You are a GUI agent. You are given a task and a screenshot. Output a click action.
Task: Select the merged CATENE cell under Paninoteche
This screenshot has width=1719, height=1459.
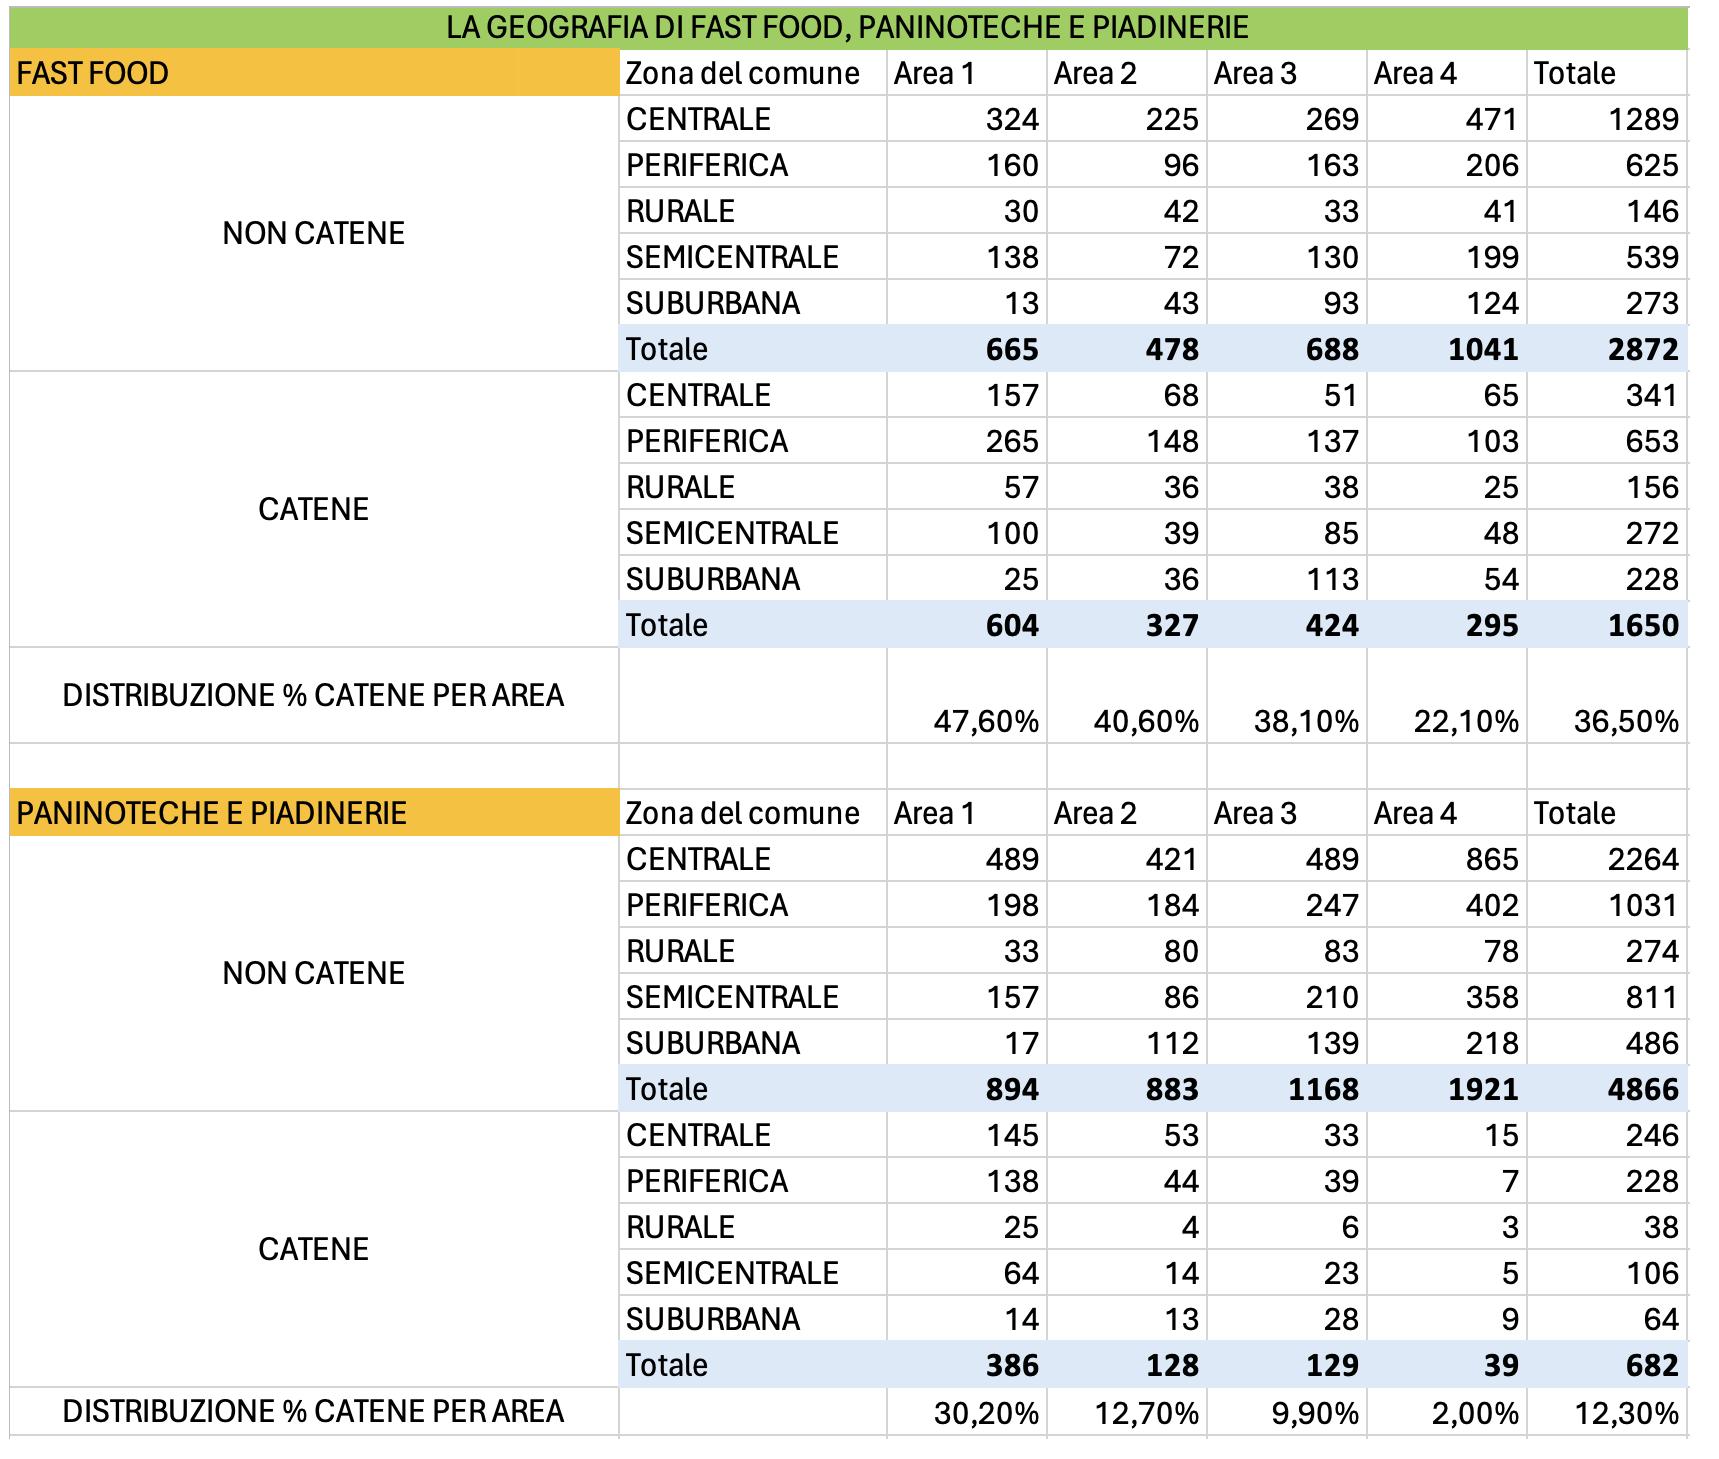tap(314, 1249)
